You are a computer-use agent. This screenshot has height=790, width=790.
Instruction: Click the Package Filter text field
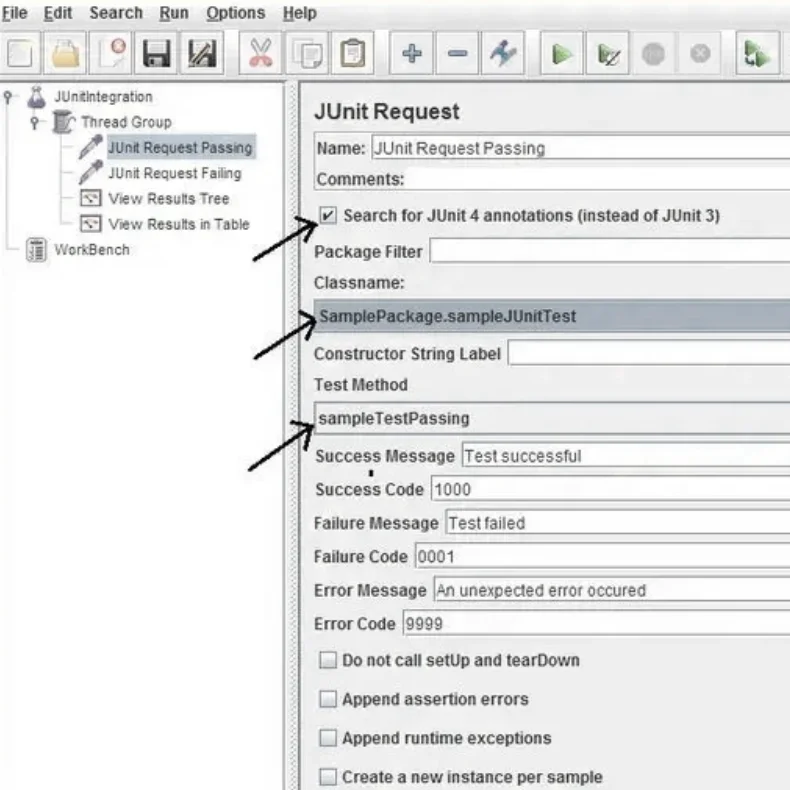pyautogui.click(x=608, y=251)
